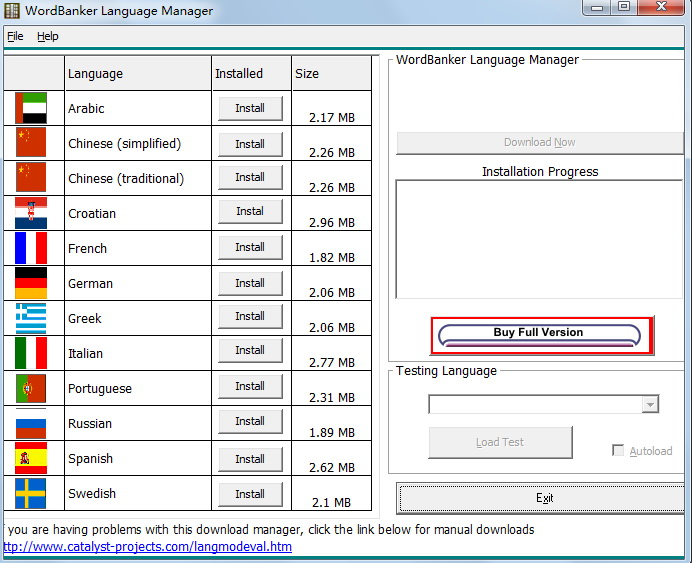Image resolution: width=692 pixels, height=563 pixels.
Task: Install the Portuguese language pack
Action: 250,387
